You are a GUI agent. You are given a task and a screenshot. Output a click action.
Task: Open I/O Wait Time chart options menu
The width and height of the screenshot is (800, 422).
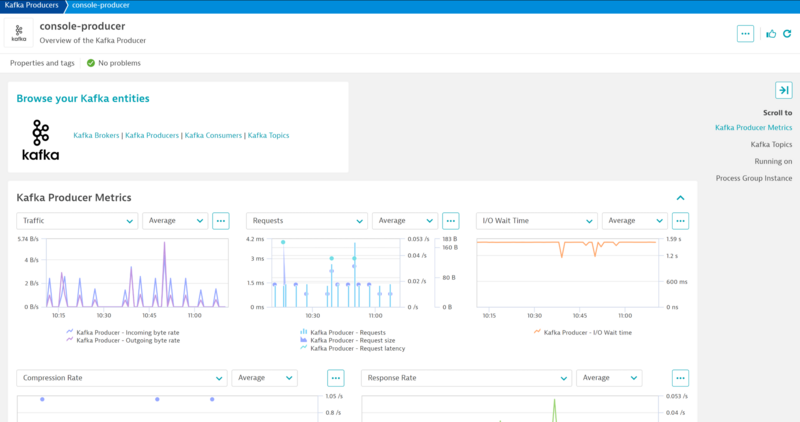pyautogui.click(x=681, y=221)
